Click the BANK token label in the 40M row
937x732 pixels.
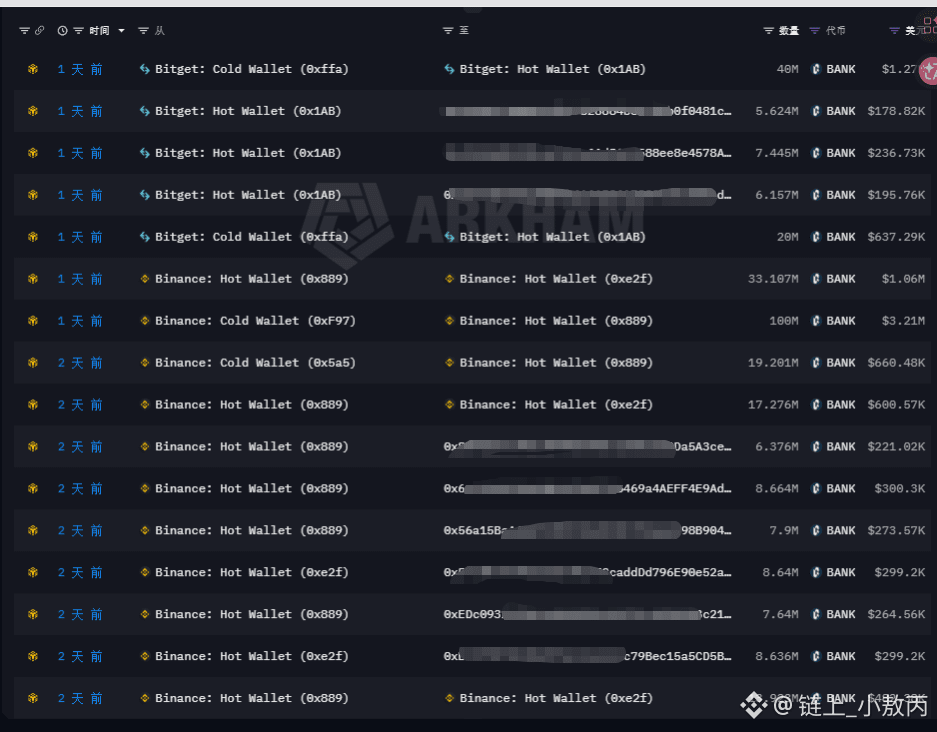[841, 69]
